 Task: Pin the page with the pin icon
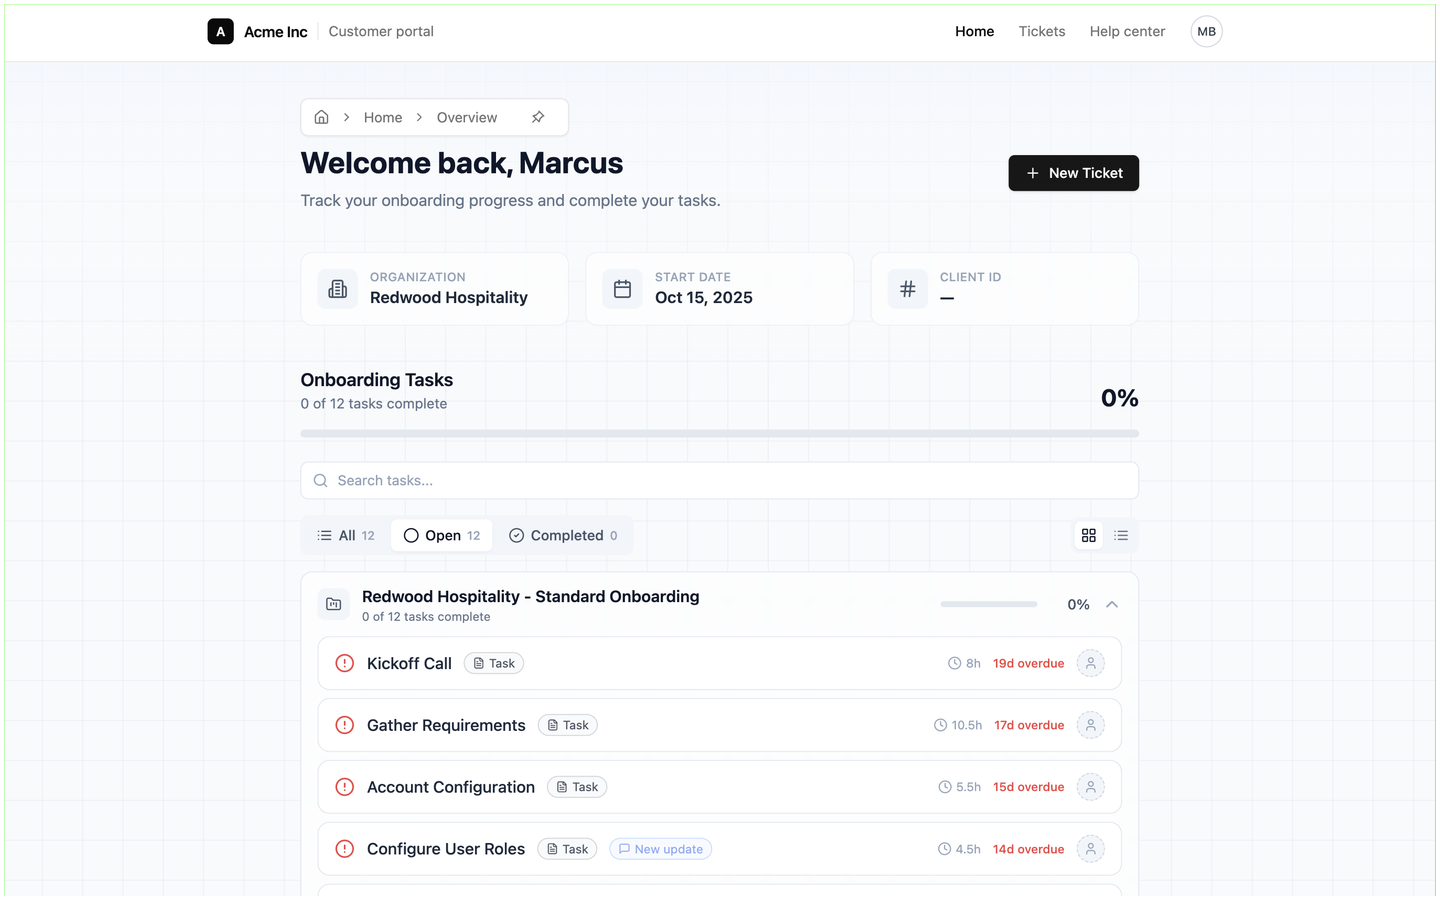pos(538,117)
